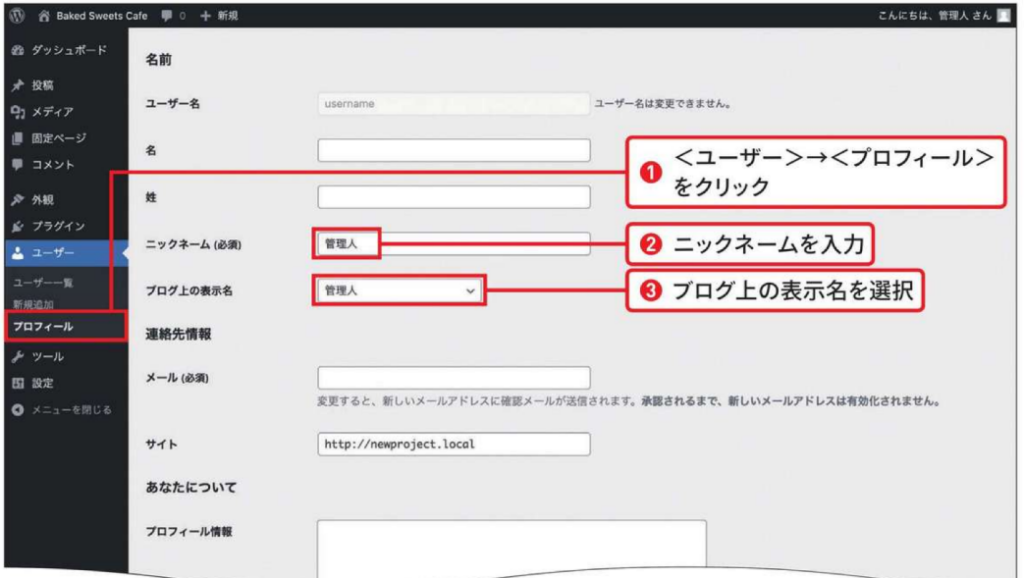The width and height of the screenshot is (1024, 578).
Task: Expand the ユーザー sidebar section
Action: pyautogui.click(x=52, y=252)
